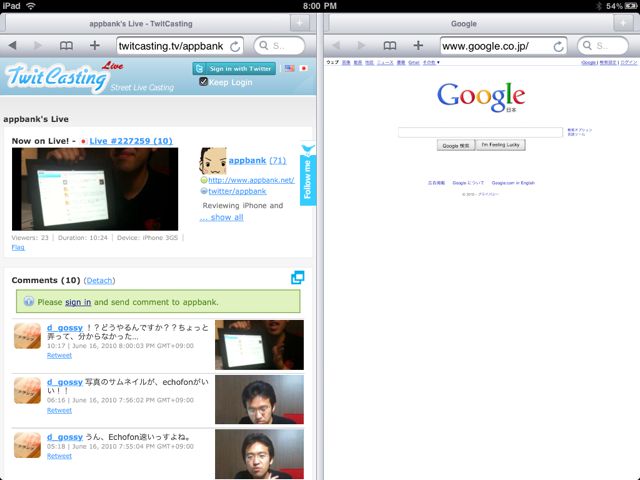Open the http://www.appbank.net/ link
This screenshot has width=640, height=480.
click(x=251, y=180)
